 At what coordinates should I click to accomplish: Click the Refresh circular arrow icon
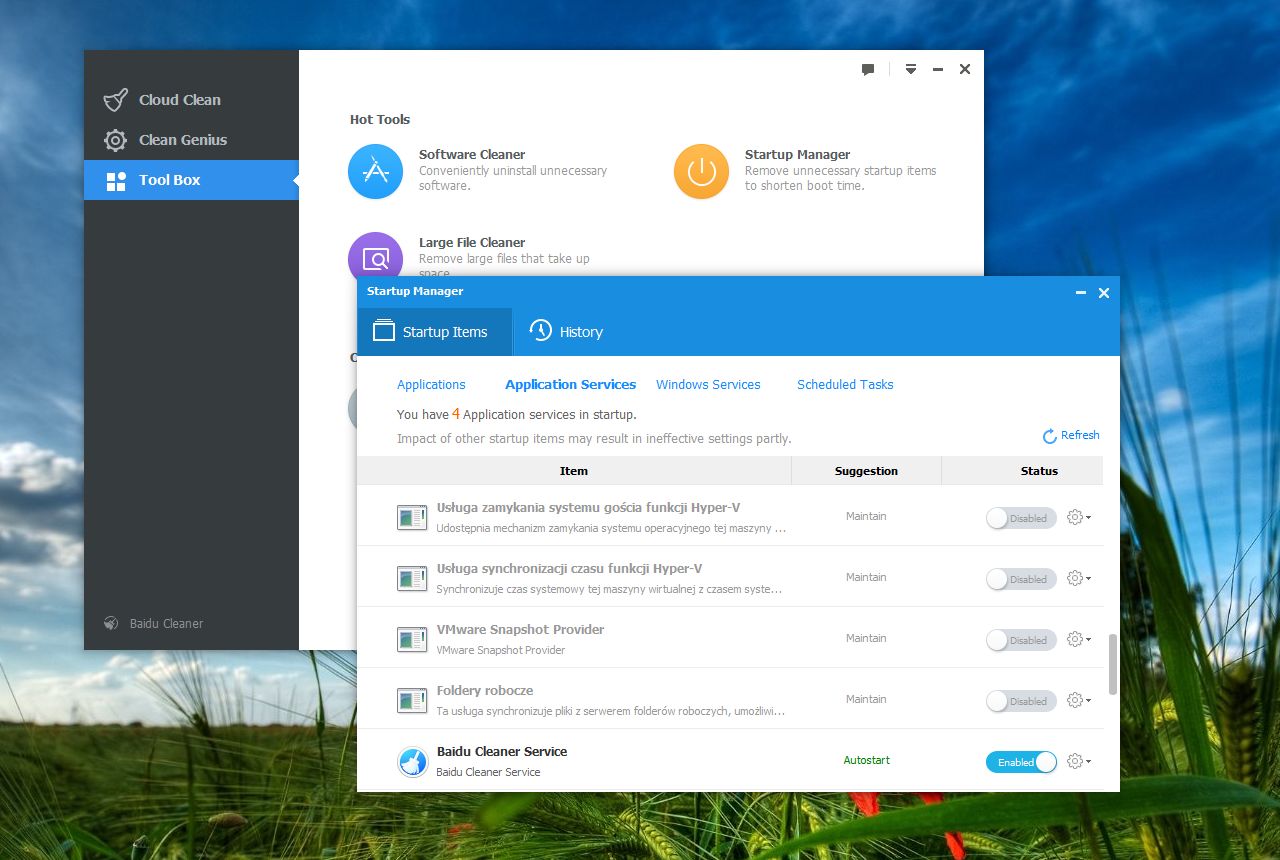(1050, 436)
